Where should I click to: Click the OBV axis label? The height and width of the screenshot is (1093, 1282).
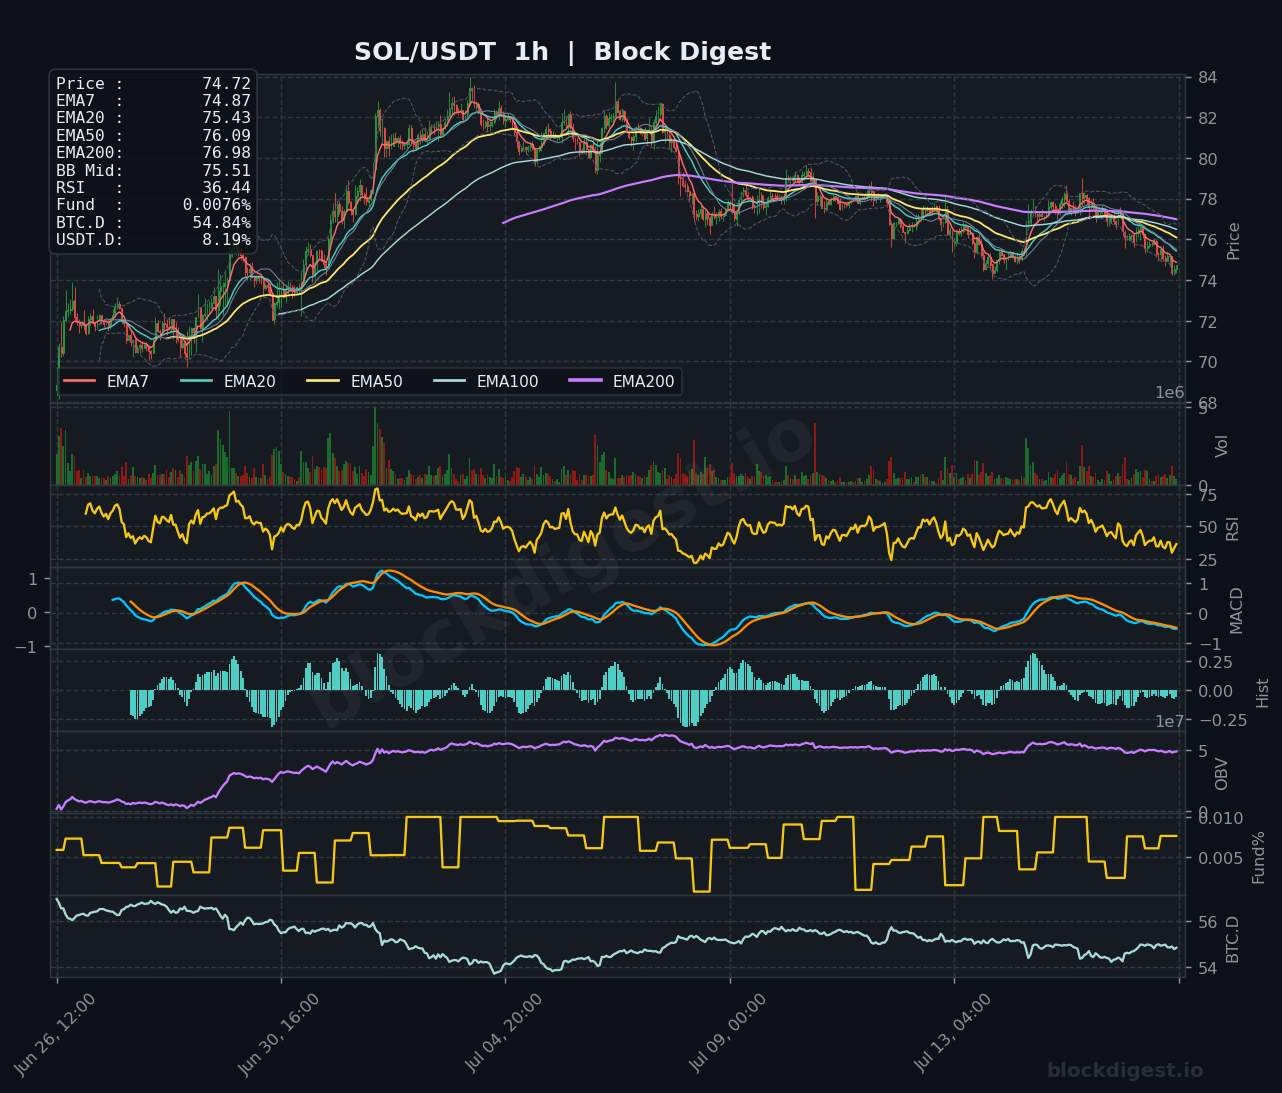1222,774
